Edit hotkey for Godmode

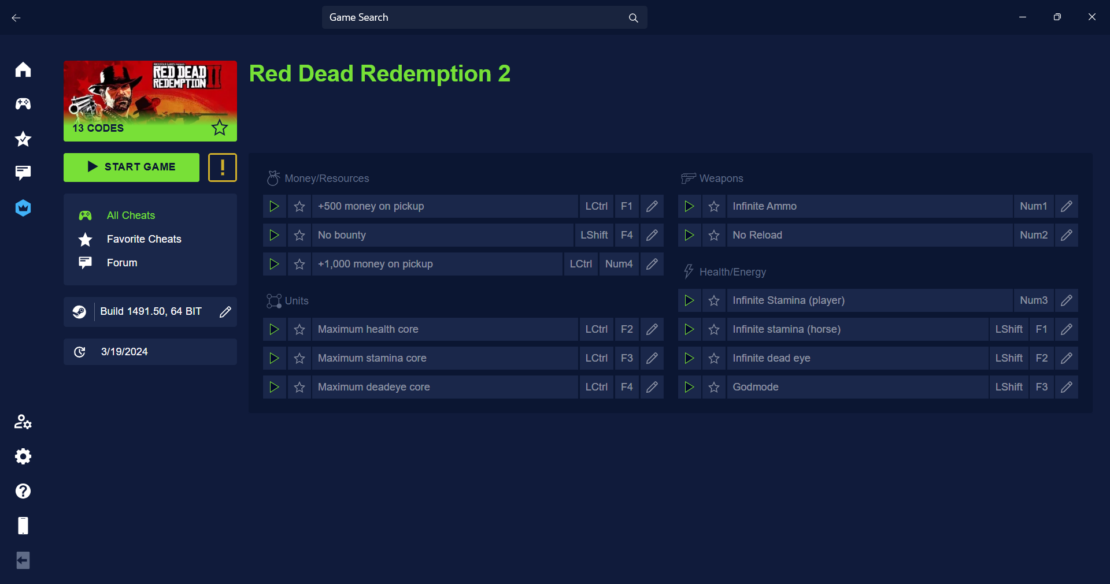tap(1067, 387)
